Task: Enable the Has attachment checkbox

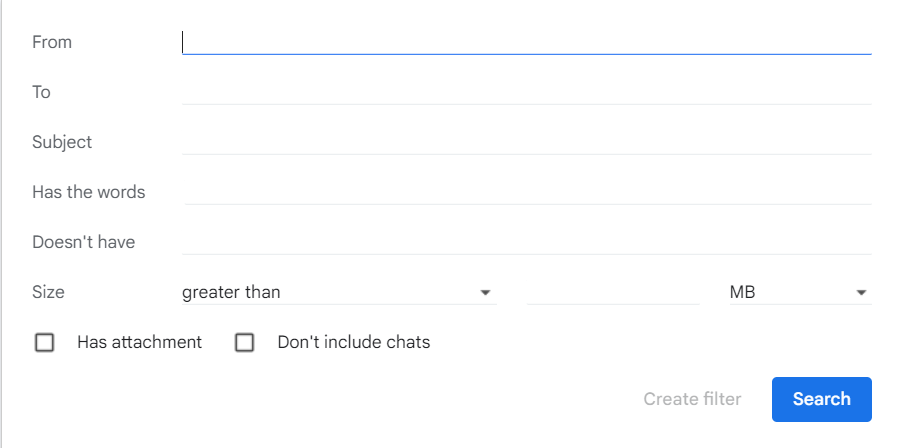Action: pos(44,342)
